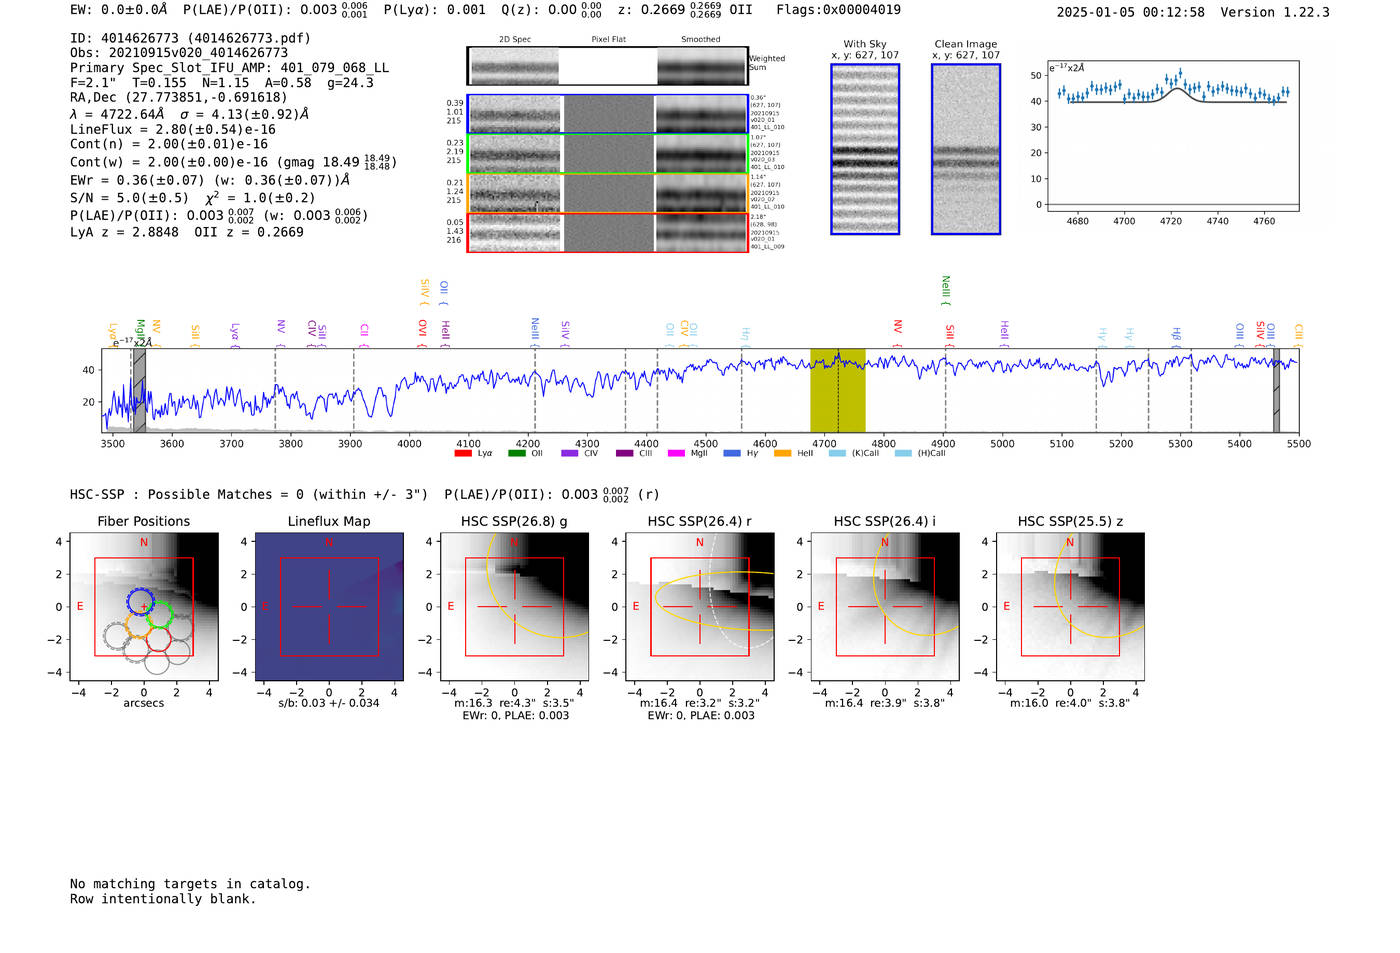
Task: Click the 'Obs: 20210915v020_4014626773' line
Action: tap(179, 53)
